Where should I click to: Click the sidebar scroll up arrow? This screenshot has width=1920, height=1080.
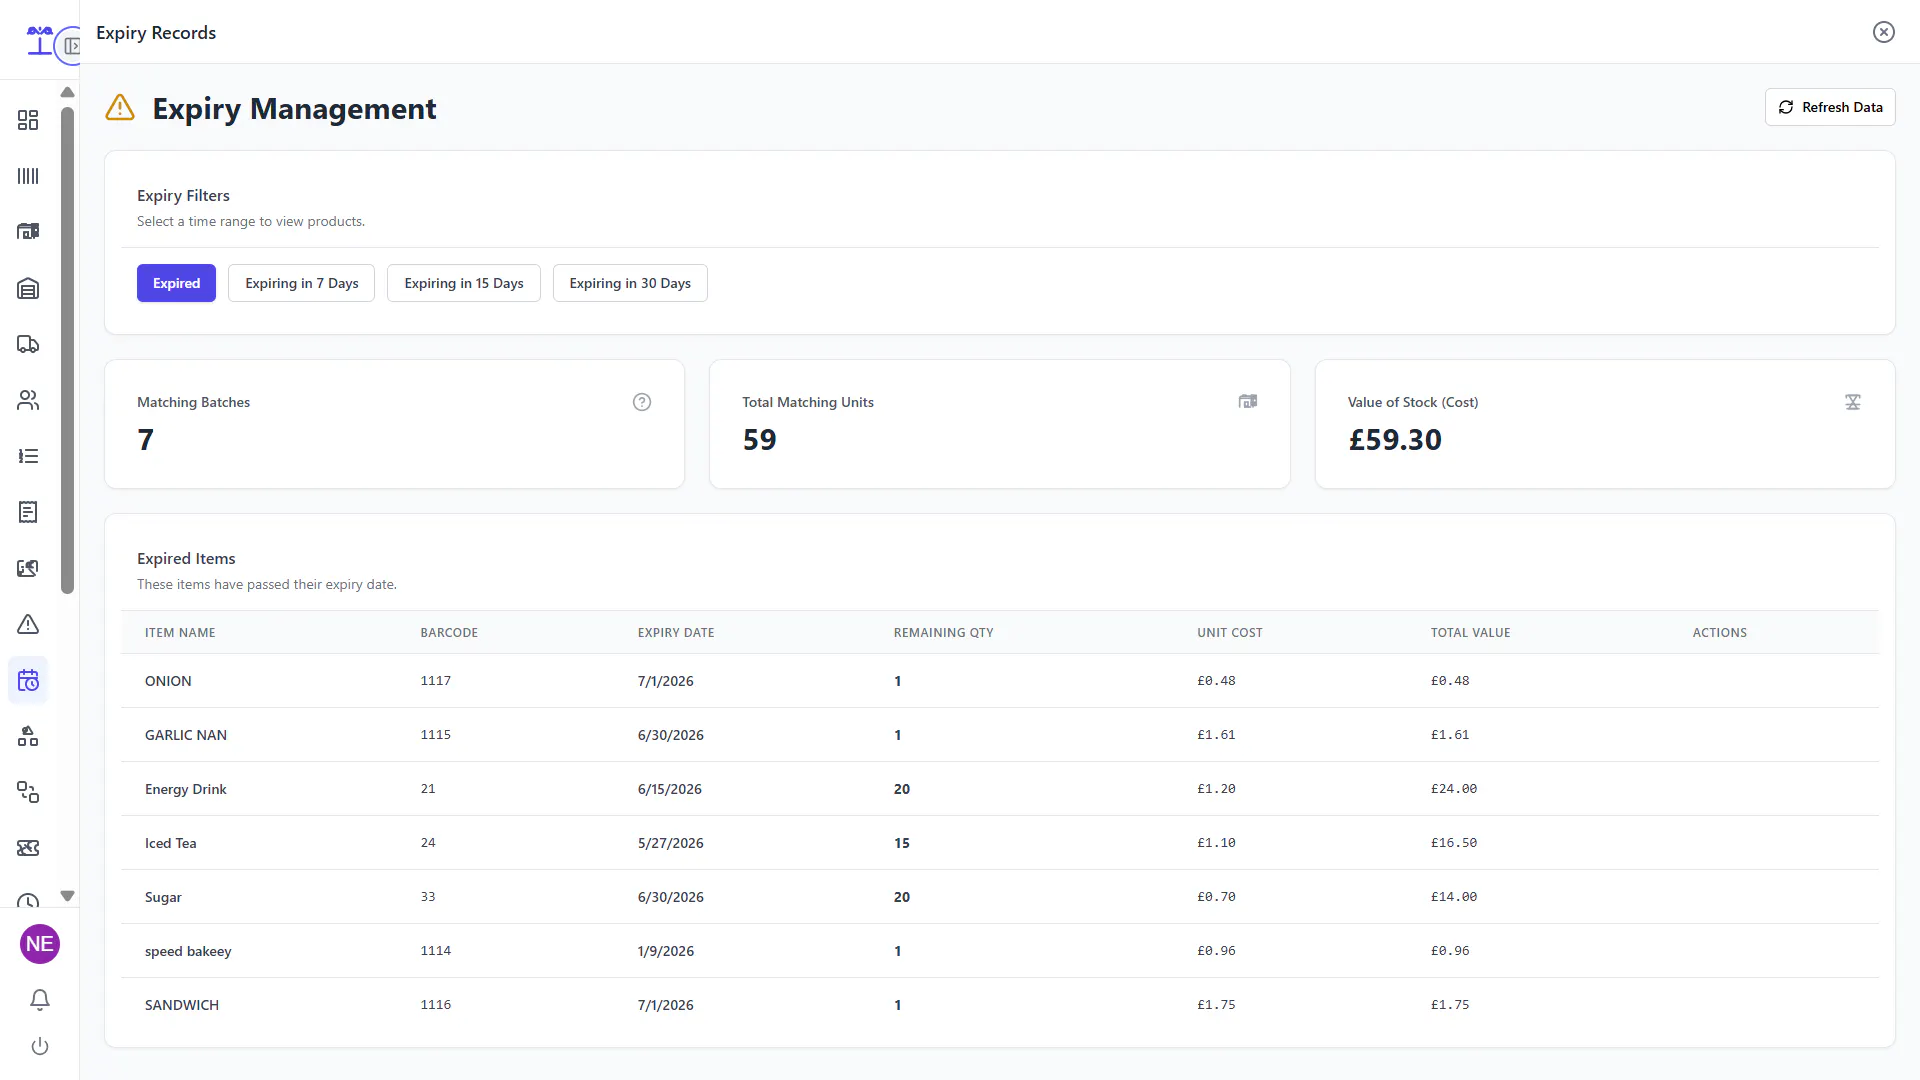[x=67, y=92]
